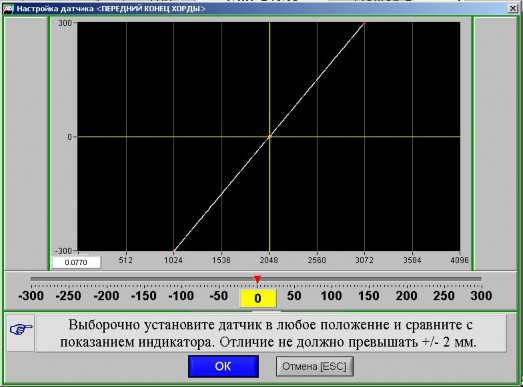
Task: Click the -250 scale label
Action: click(68, 296)
